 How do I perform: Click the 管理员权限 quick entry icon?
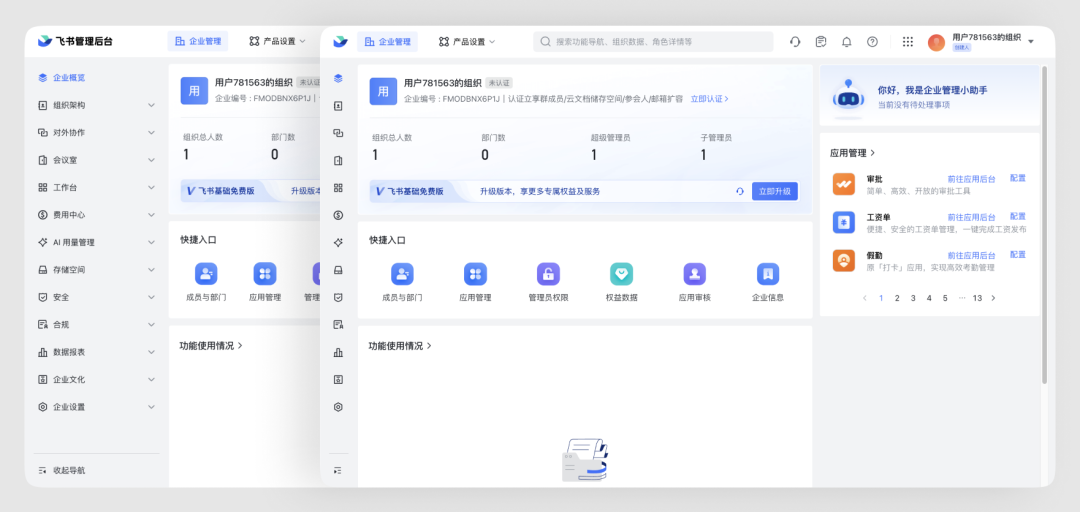pos(548,275)
